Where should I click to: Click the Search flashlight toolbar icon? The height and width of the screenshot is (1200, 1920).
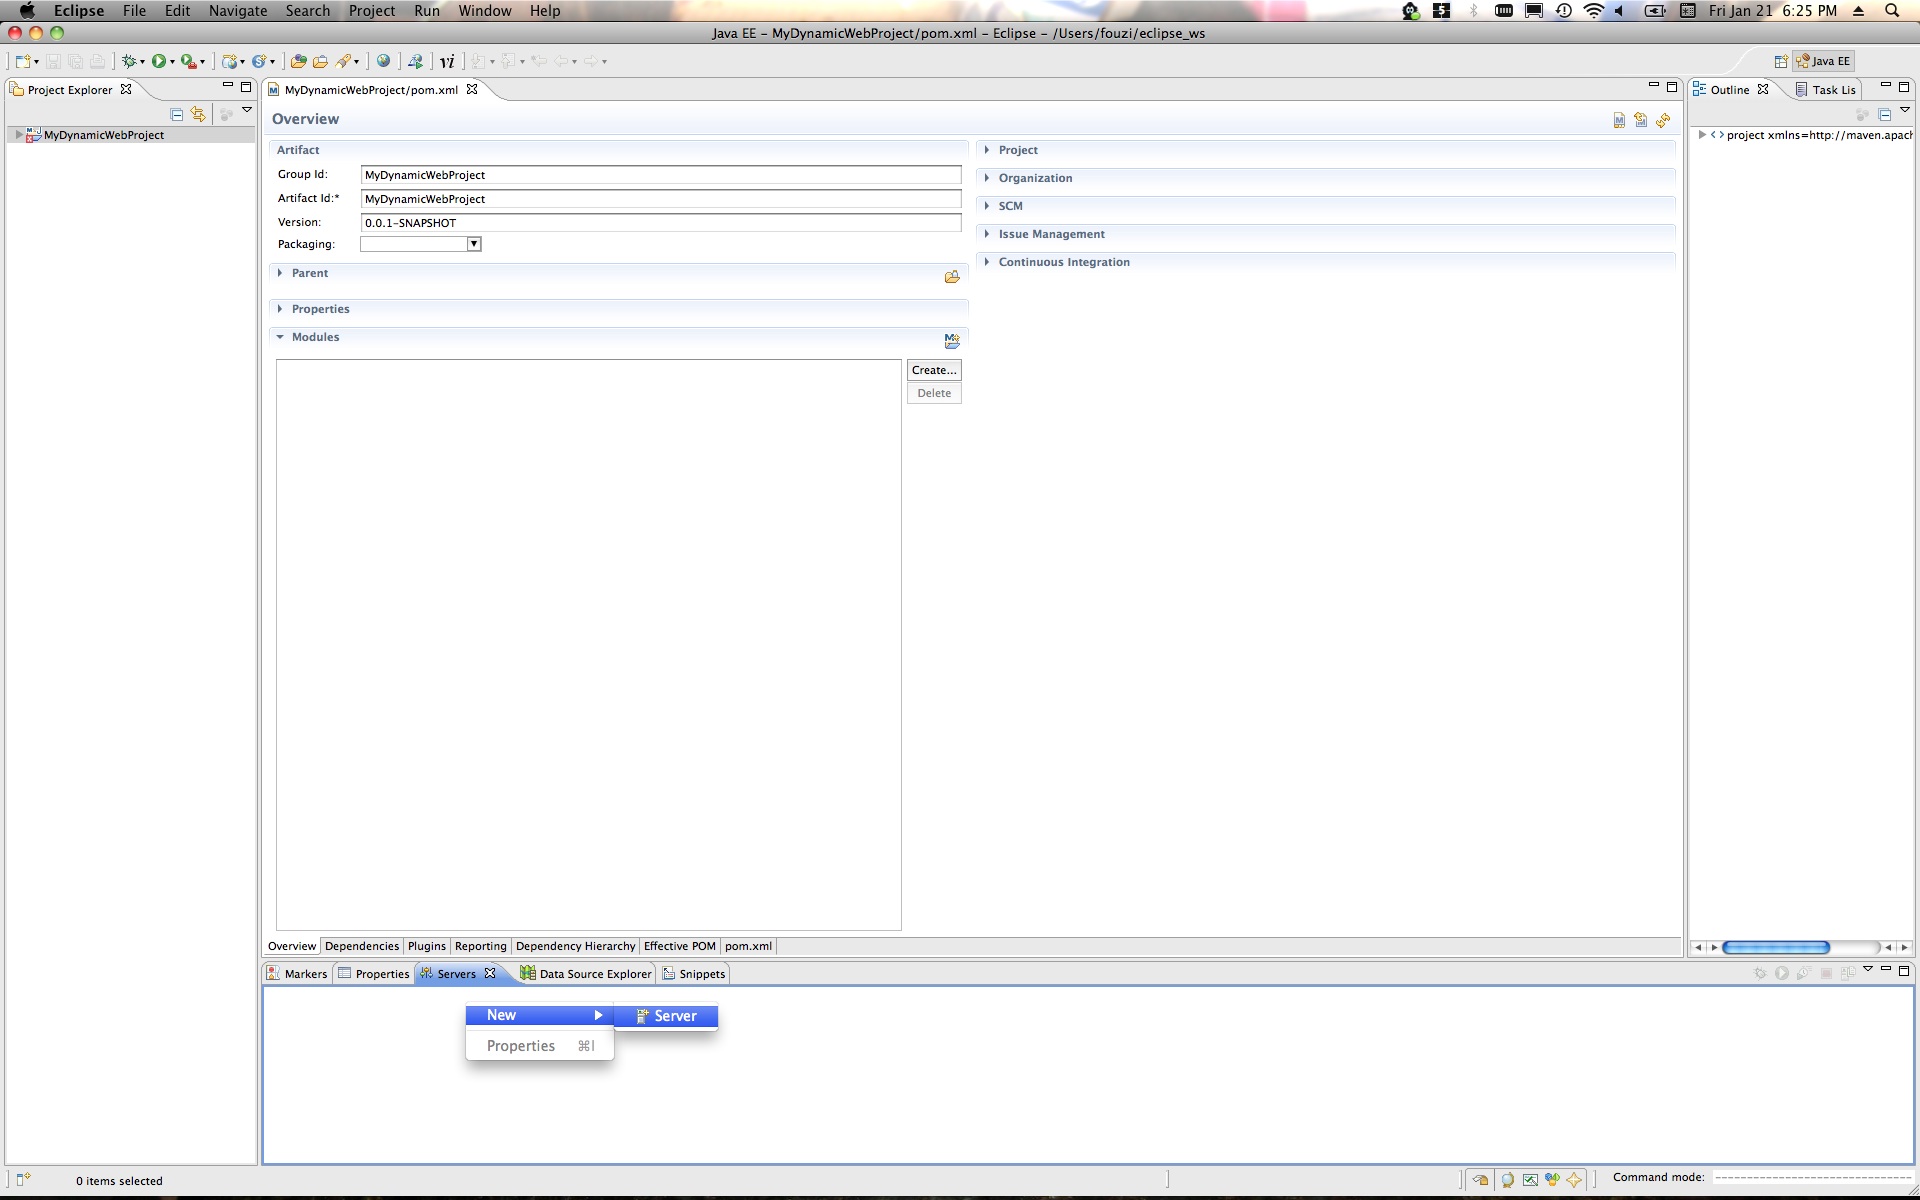coord(343,61)
